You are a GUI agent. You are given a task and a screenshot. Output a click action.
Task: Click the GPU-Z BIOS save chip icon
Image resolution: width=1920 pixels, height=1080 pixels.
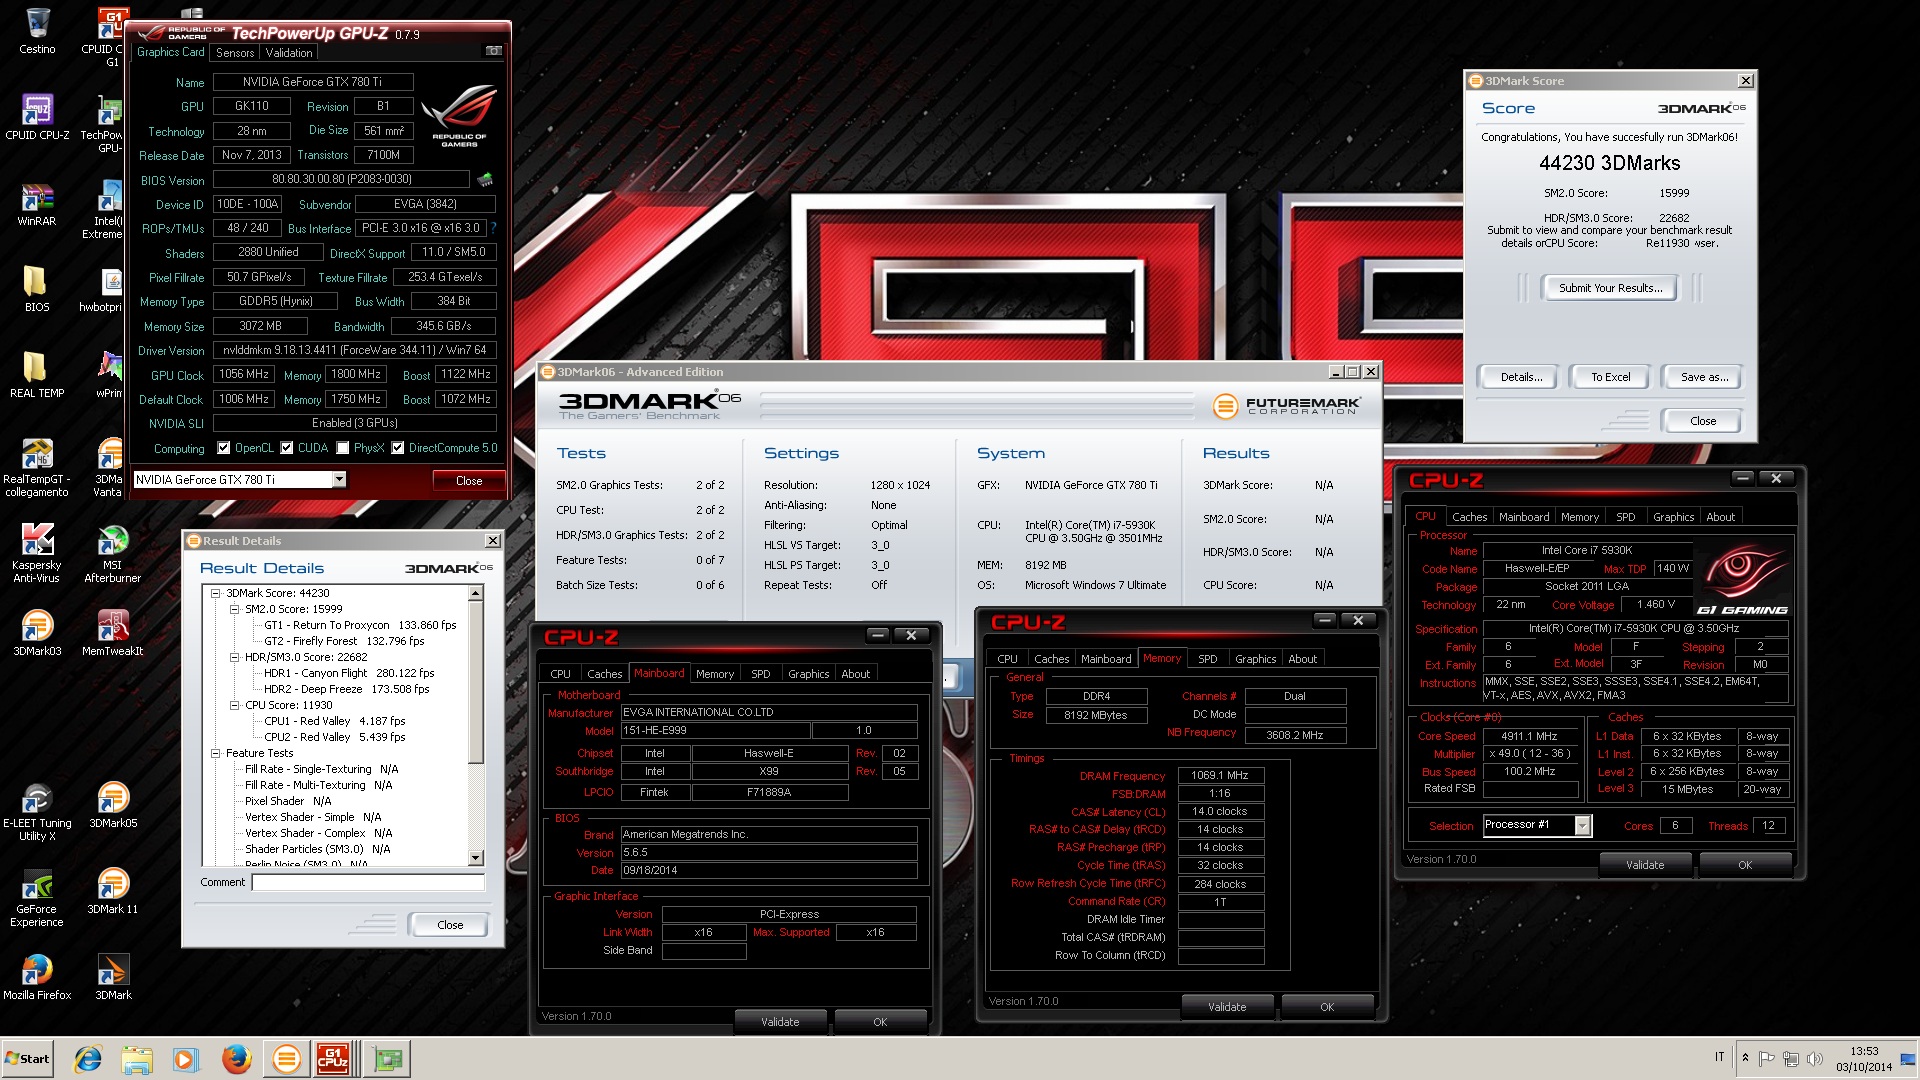[485, 180]
